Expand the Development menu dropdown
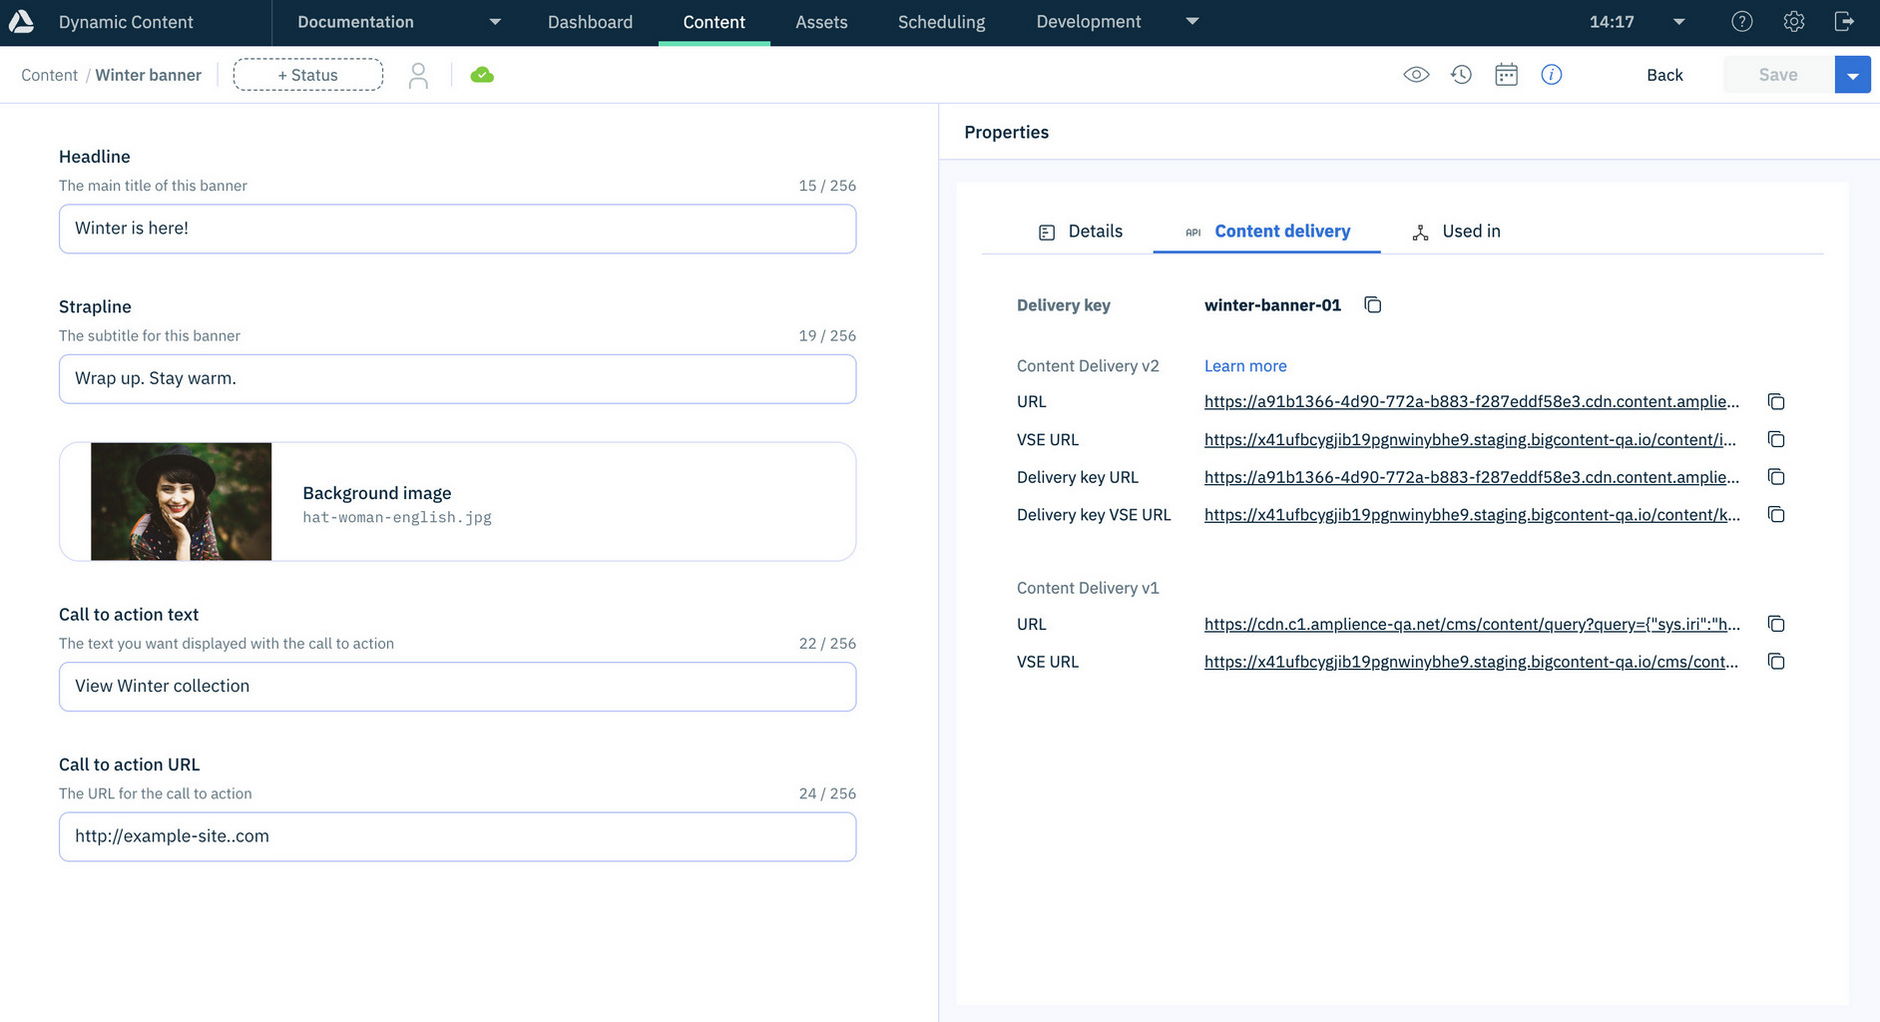 pyautogui.click(x=1191, y=22)
